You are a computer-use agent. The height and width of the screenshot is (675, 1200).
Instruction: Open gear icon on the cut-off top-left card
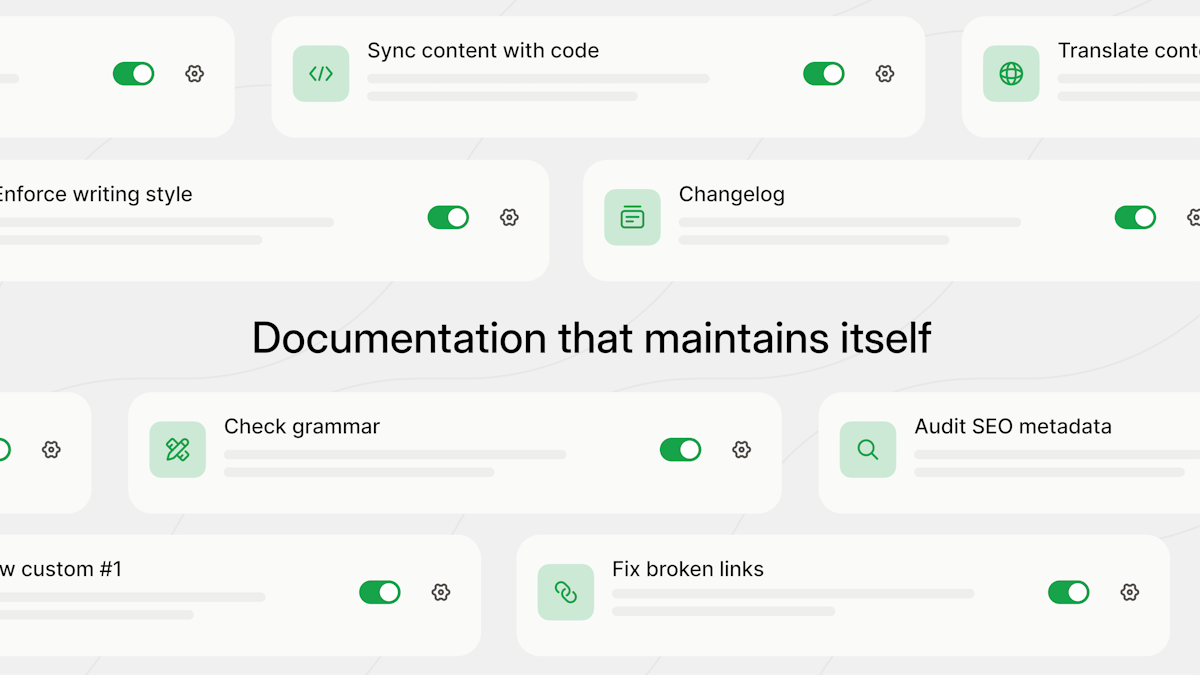point(195,73)
